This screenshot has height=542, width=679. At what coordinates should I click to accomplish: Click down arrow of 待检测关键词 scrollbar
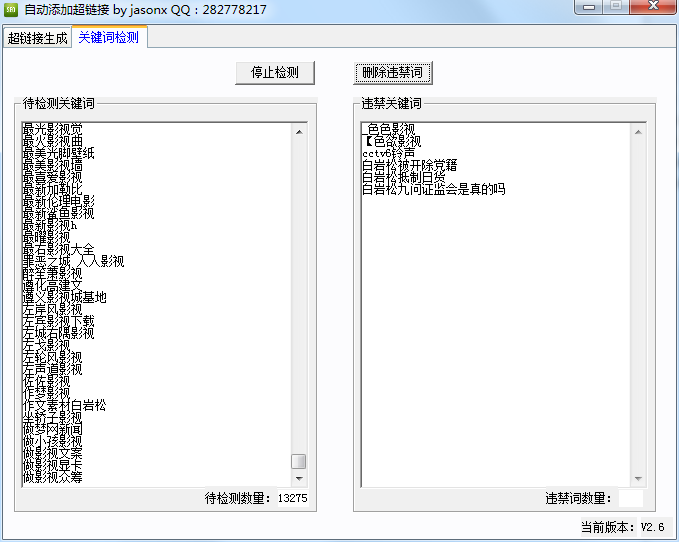click(299, 479)
